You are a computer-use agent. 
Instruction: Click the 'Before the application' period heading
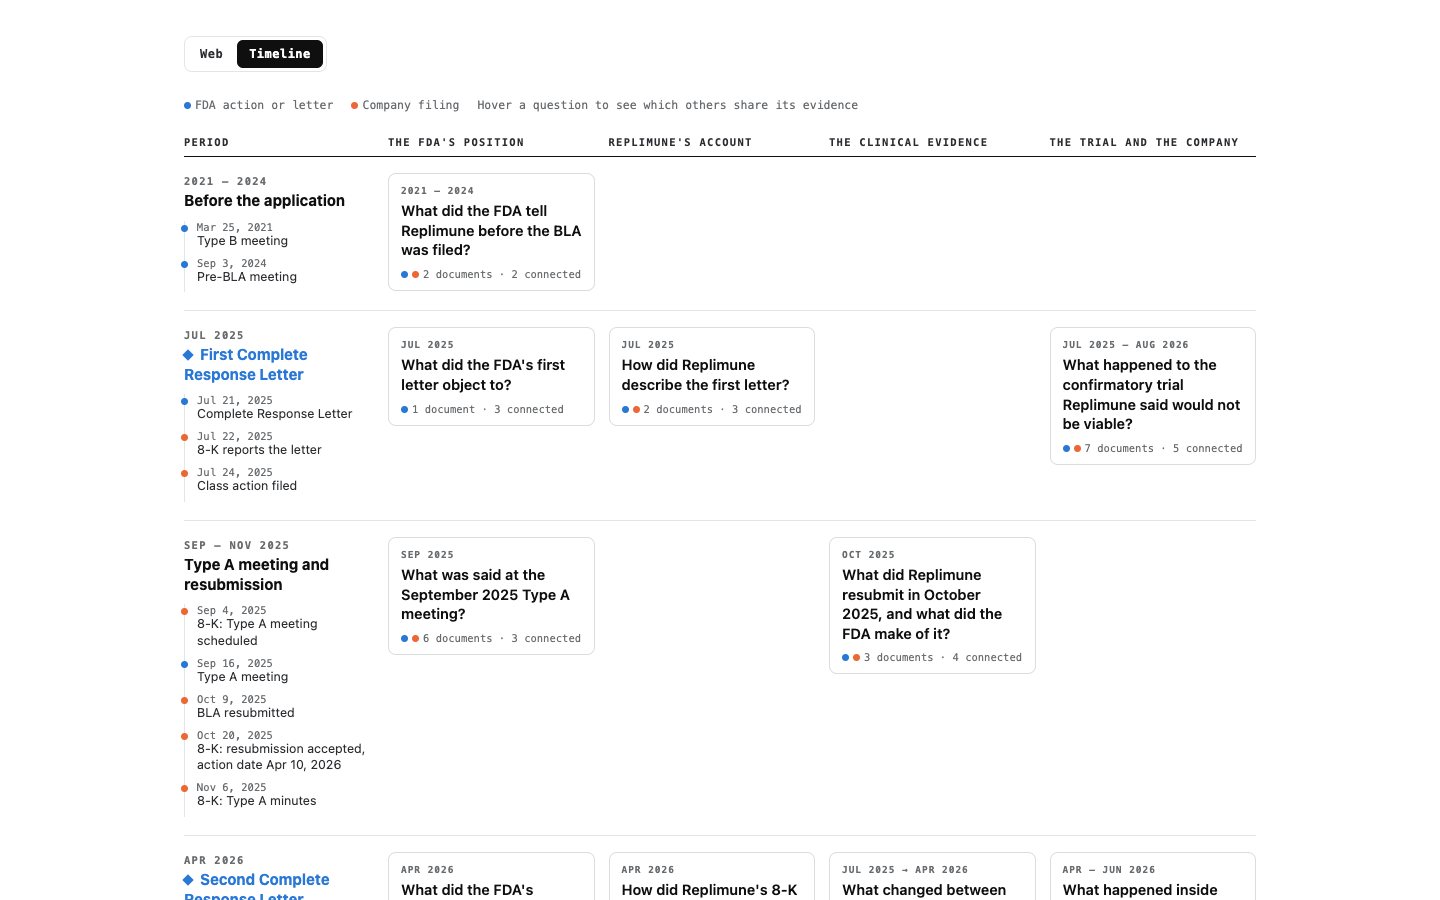click(x=264, y=201)
